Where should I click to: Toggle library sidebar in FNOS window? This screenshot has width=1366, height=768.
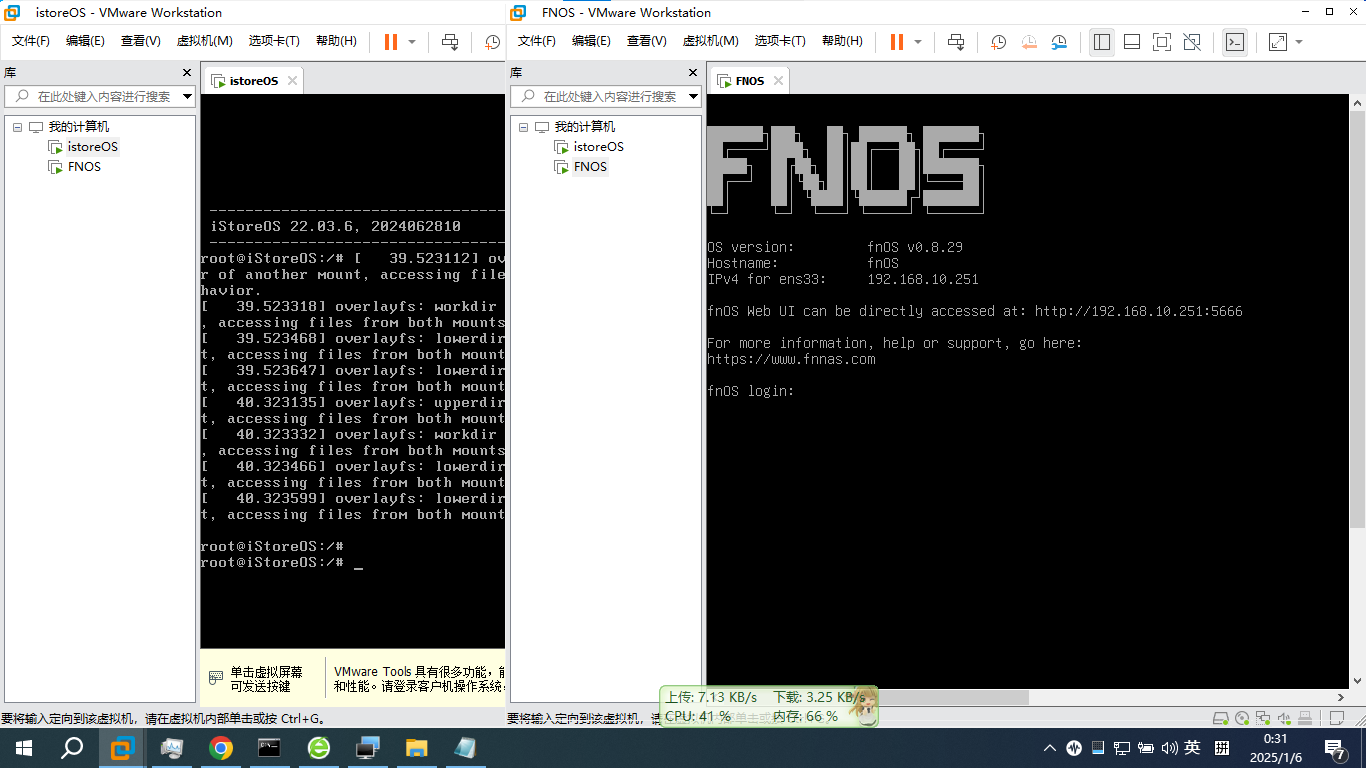tap(1102, 42)
